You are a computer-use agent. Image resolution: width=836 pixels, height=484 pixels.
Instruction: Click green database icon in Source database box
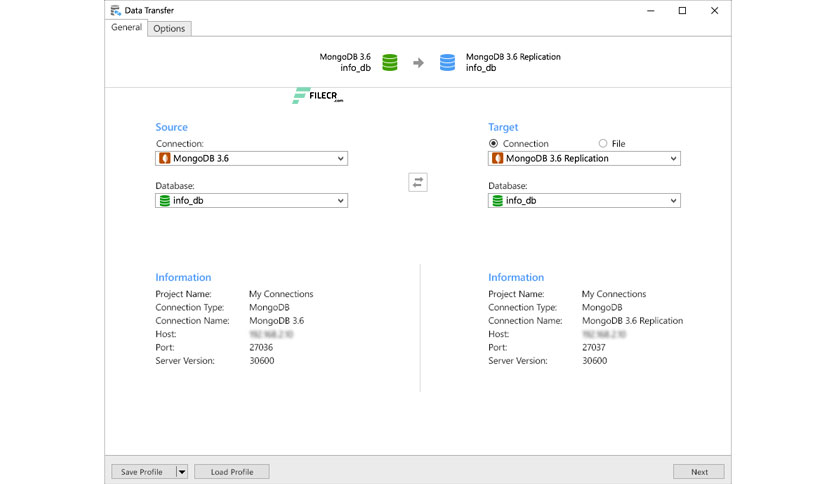click(x=165, y=200)
